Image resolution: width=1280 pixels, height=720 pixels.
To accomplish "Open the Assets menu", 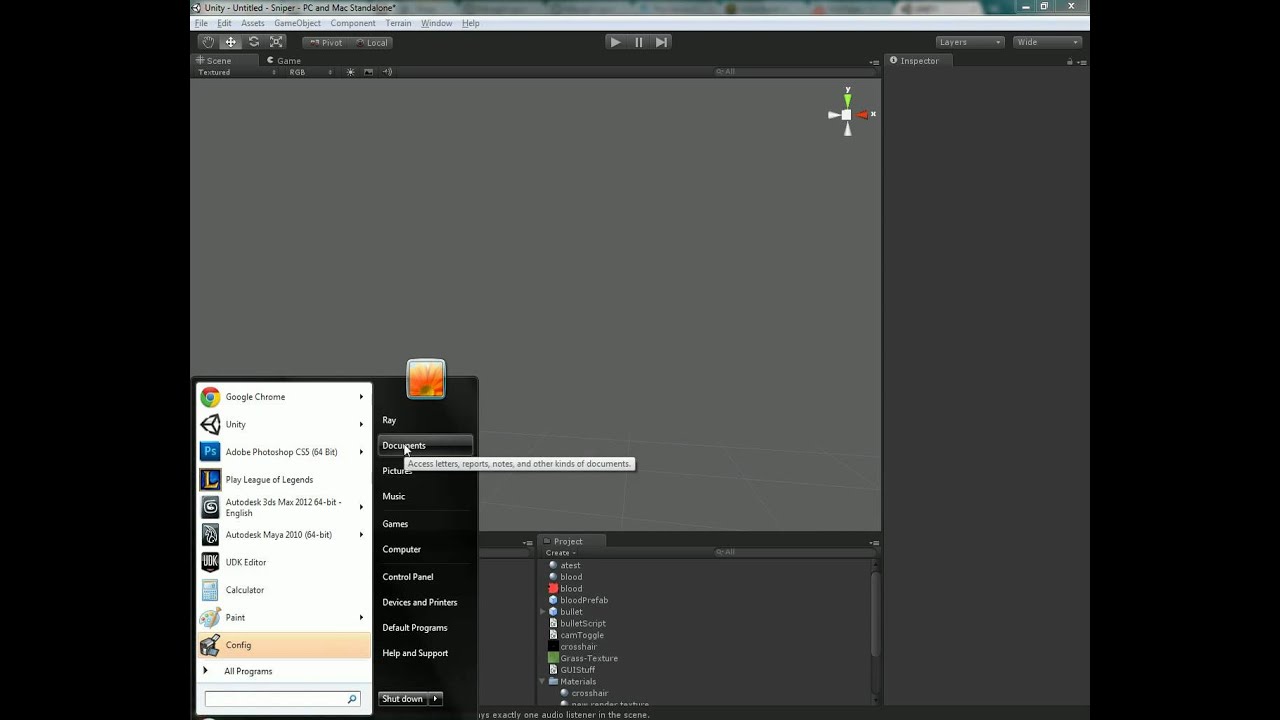I will click(x=253, y=23).
